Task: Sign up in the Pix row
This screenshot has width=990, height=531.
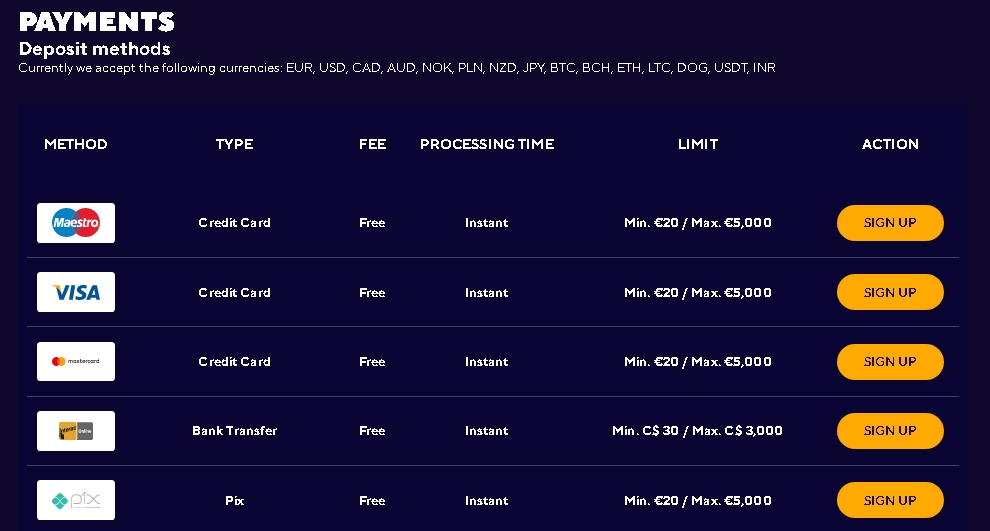Action: tap(890, 500)
